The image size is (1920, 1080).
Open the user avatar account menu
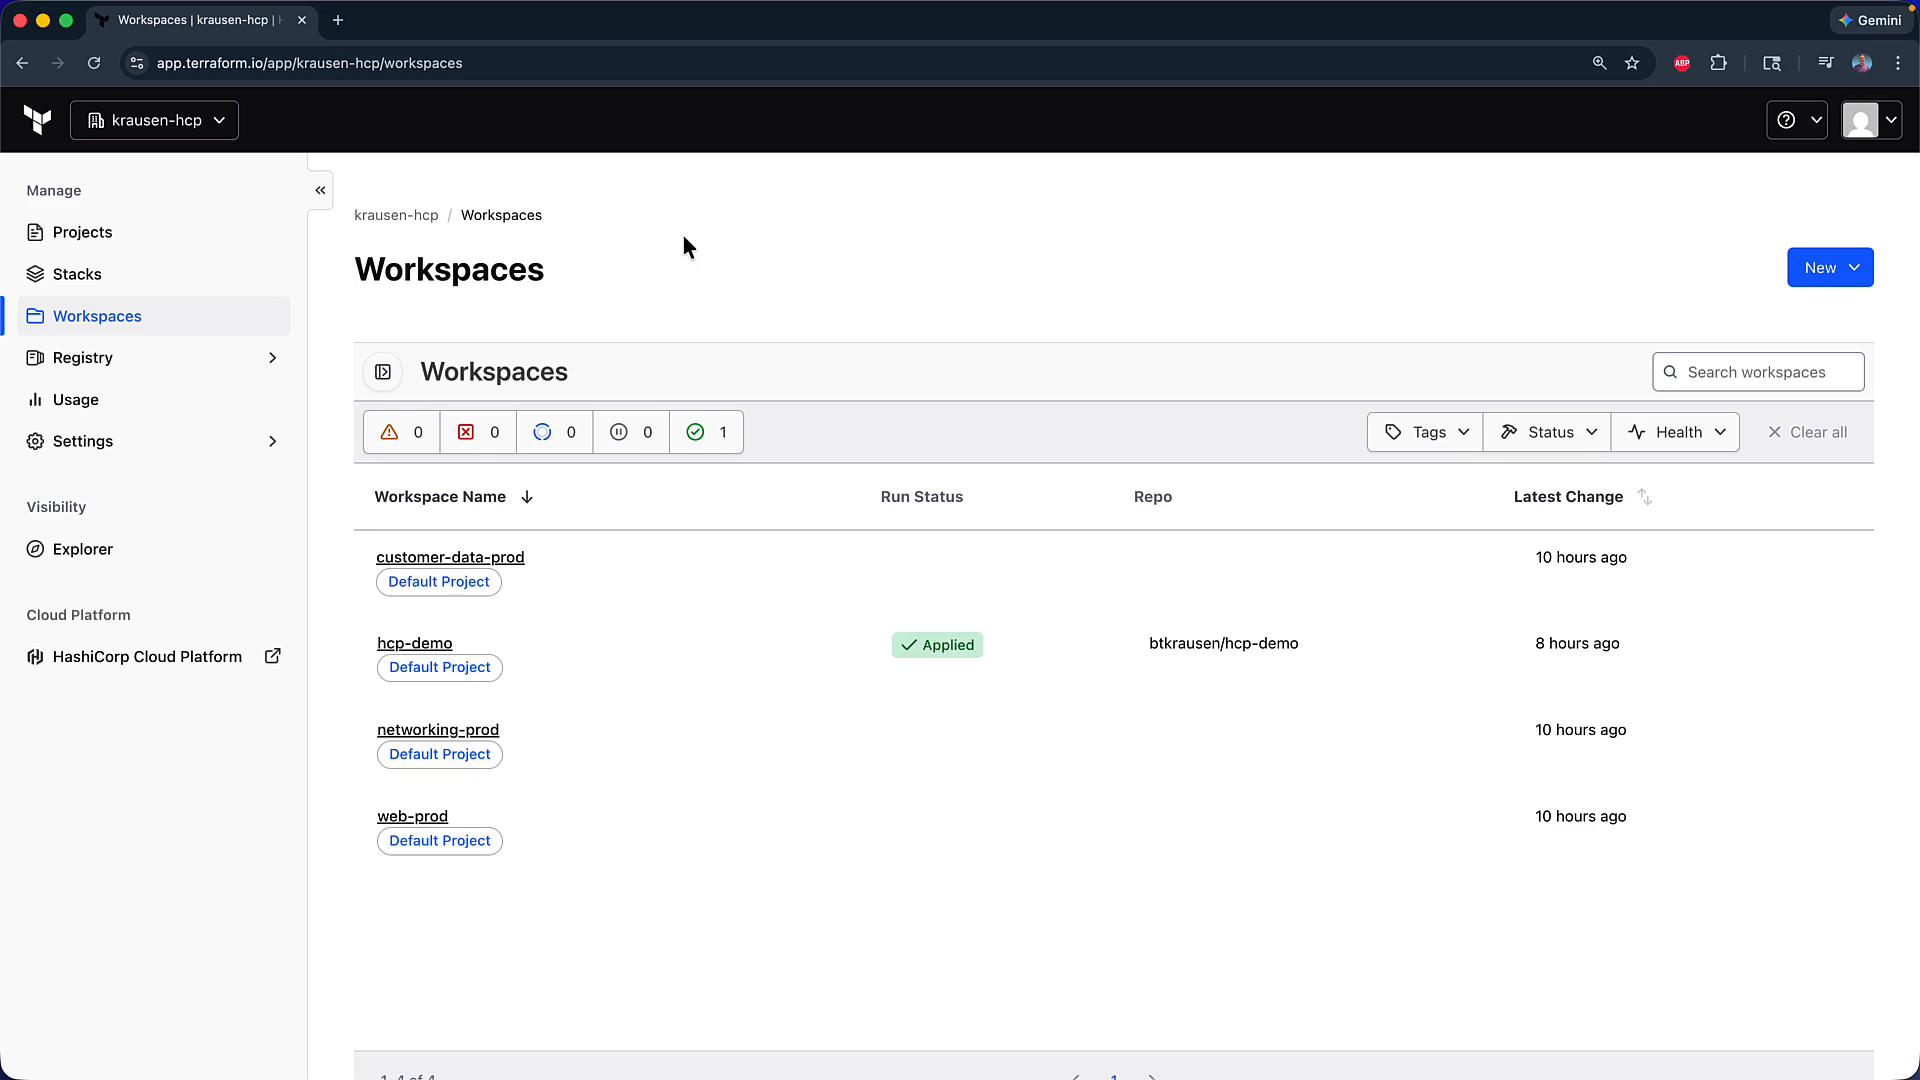pos(1871,120)
